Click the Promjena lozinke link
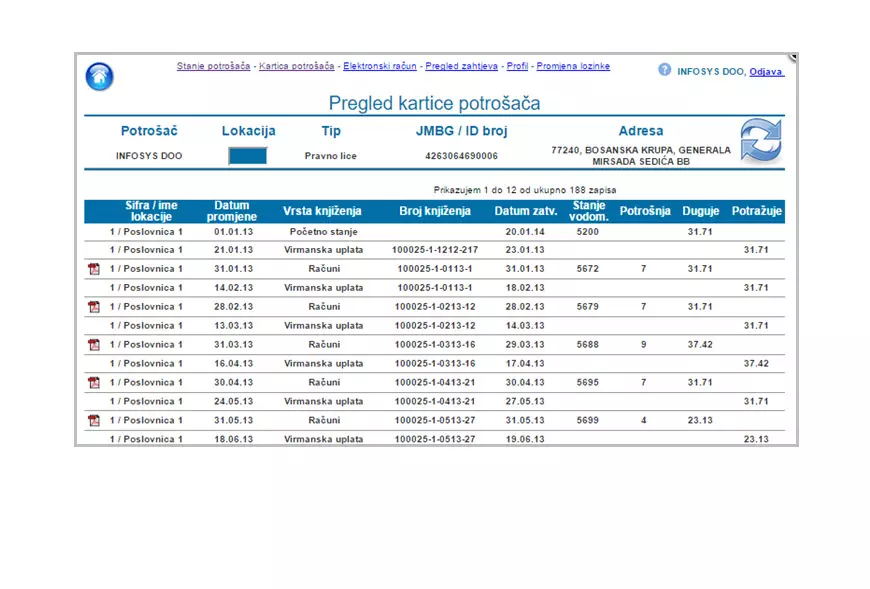The image size is (870, 589). pos(573,67)
